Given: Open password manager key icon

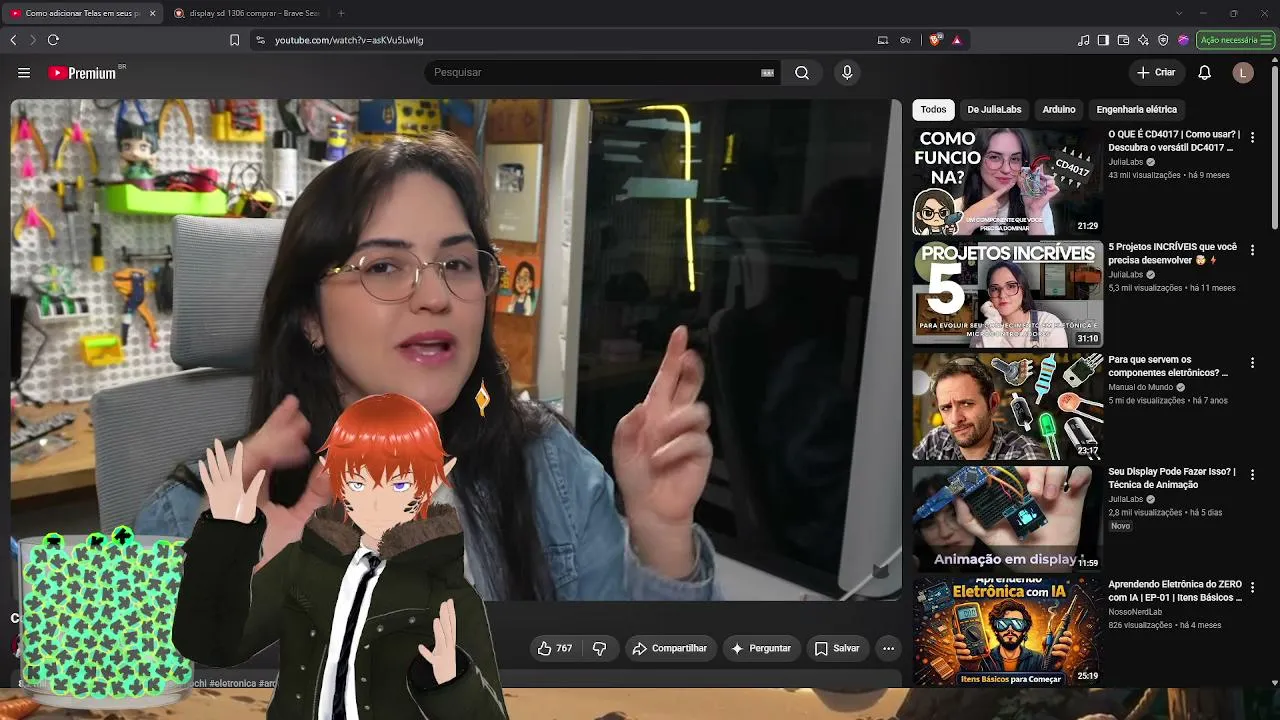Looking at the screenshot, I should pyautogui.click(x=905, y=40).
